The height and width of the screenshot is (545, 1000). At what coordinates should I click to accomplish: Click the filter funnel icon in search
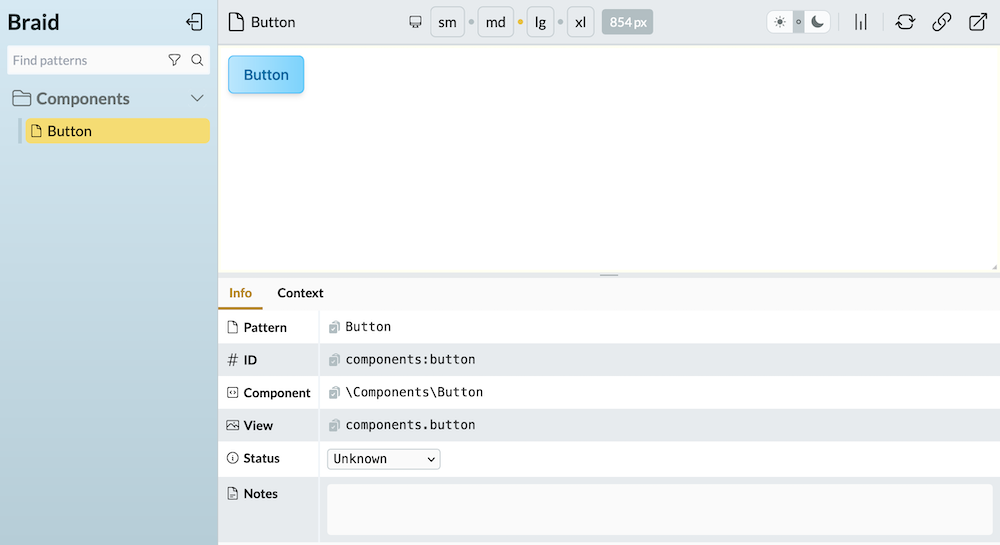174,60
